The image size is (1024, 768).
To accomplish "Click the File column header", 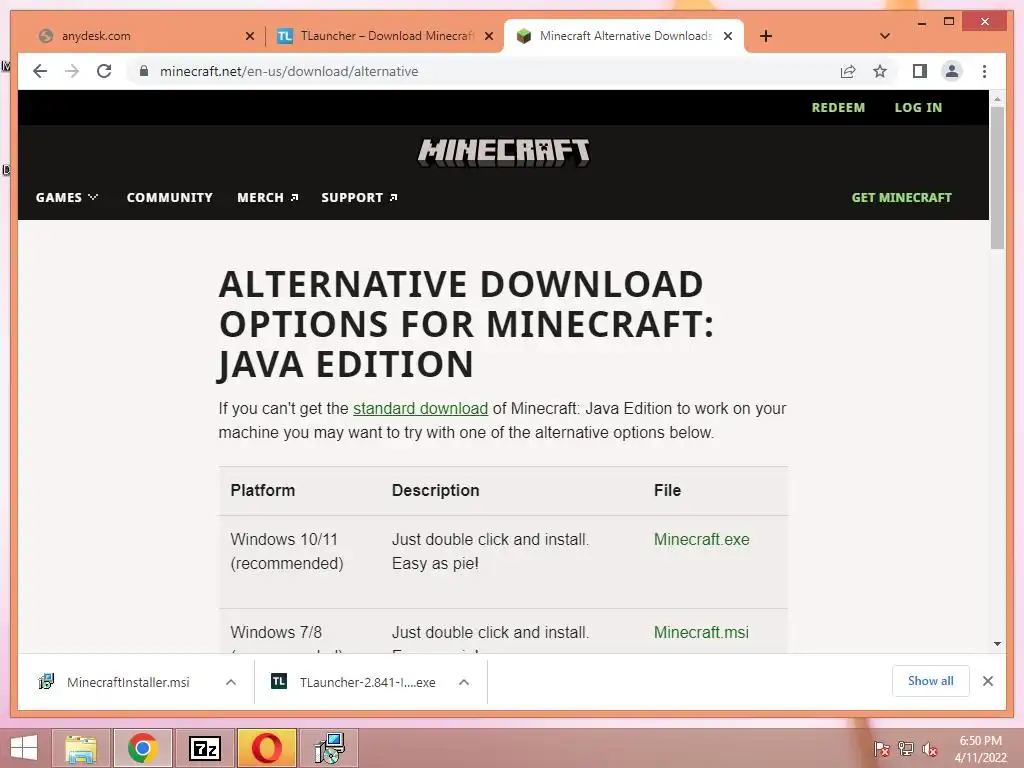I will pos(667,490).
